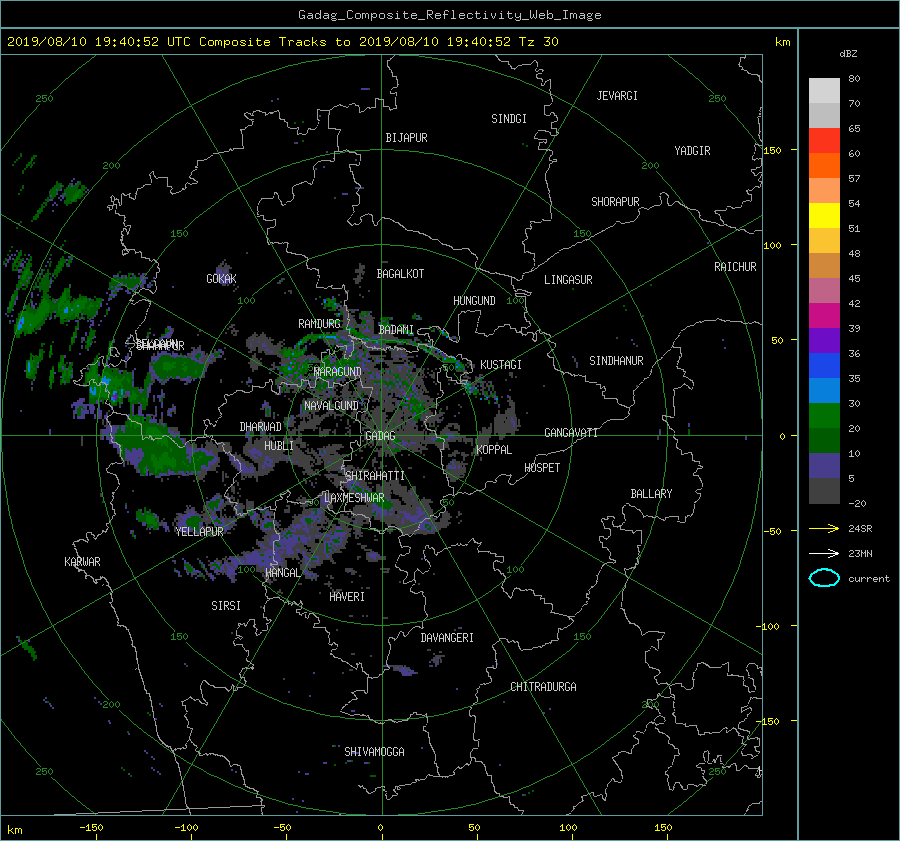Viewport: 900px width, 841px height.
Task: Pick the light gray 70 dBZ swatch
Action: pyautogui.click(x=824, y=91)
